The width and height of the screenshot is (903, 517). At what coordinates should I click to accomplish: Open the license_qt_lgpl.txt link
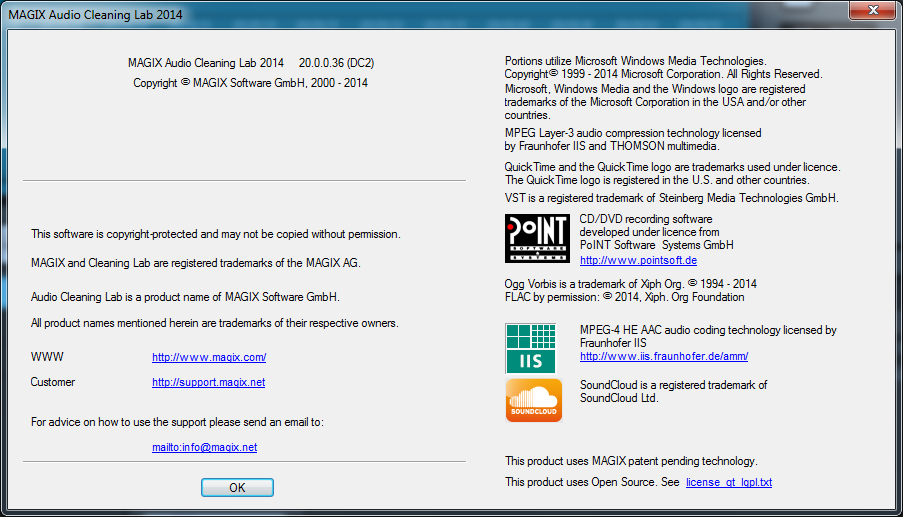pyautogui.click(x=729, y=482)
